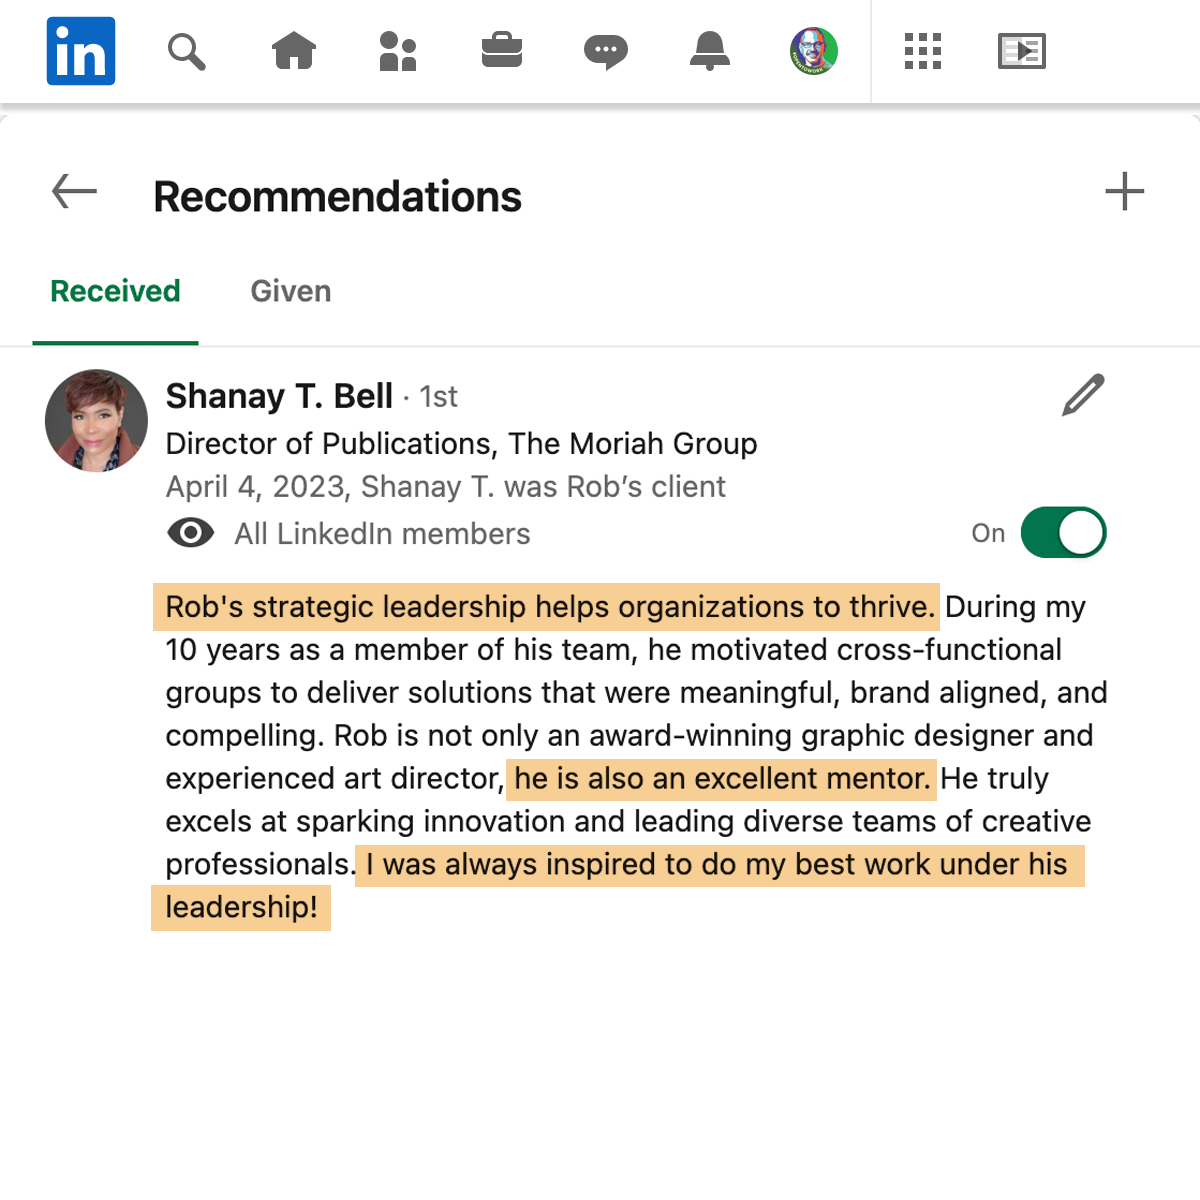1200x1200 pixels.
Task: Switch to the Given tab
Action: 291,291
